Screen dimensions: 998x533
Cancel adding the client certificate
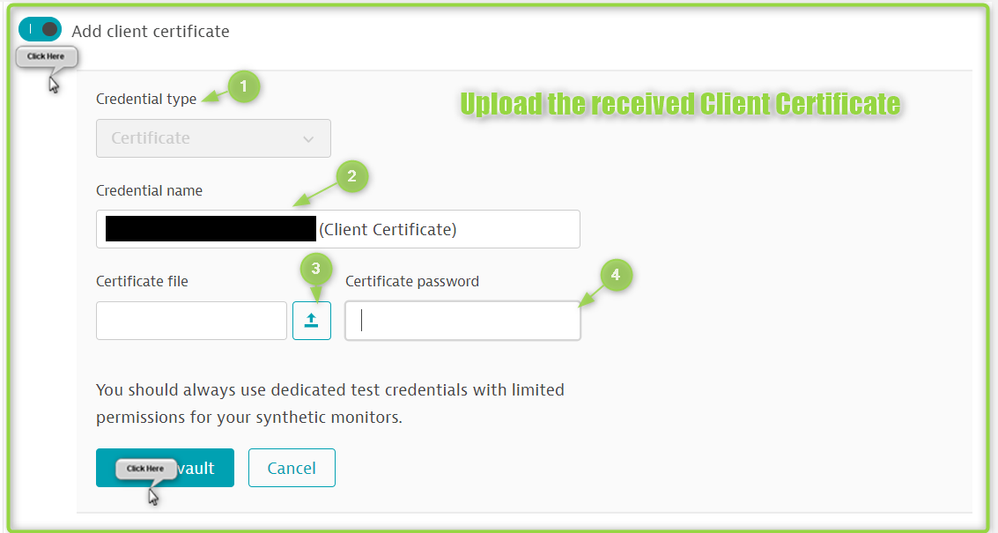[x=291, y=468]
